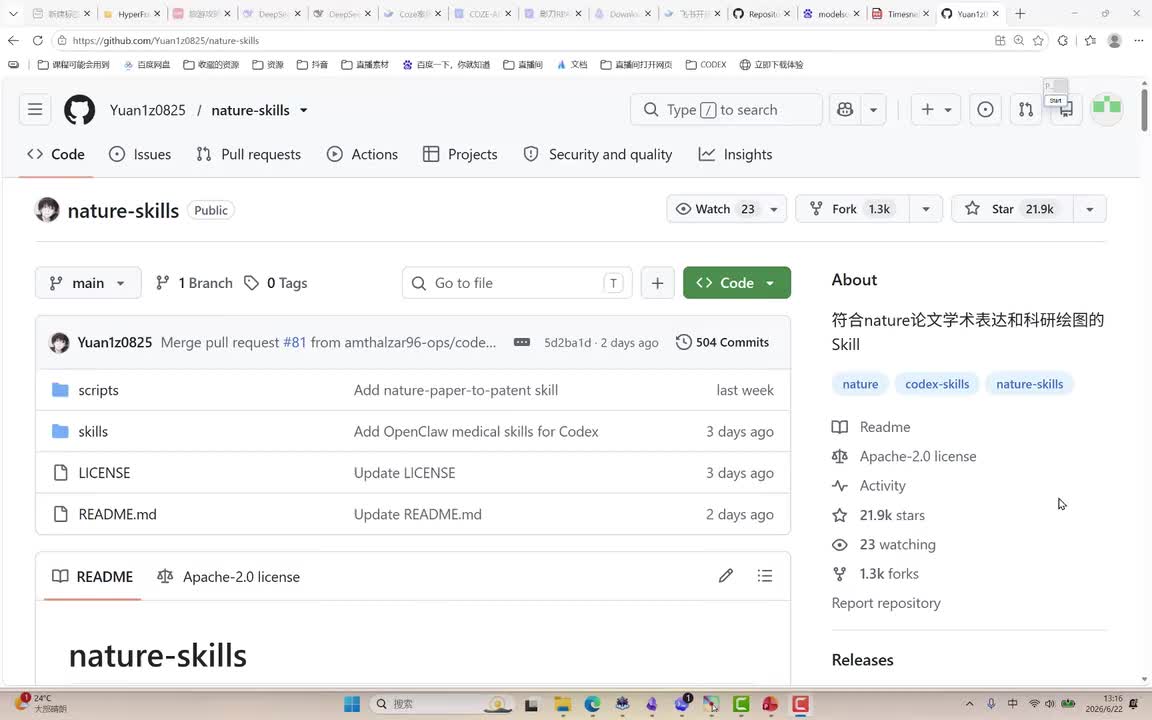Expand the Fork options dropdown arrow
Viewport: 1152px width, 720px height.
click(x=926, y=209)
